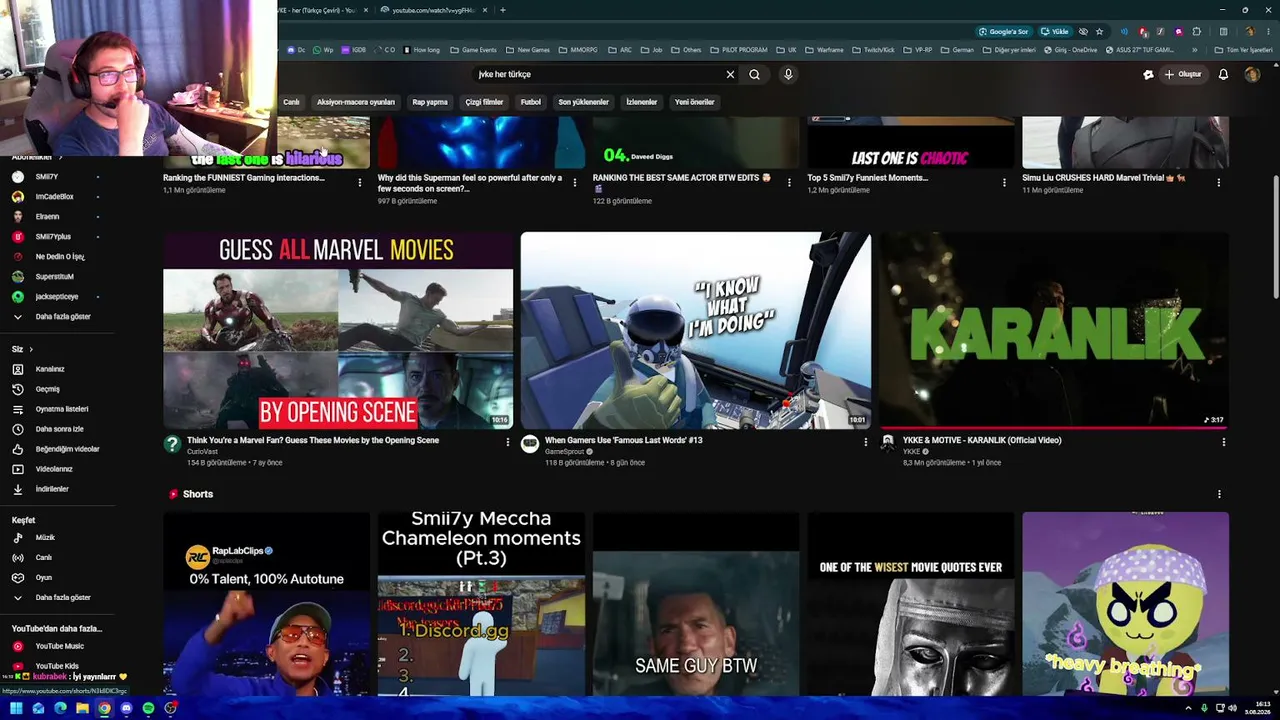Open Discord from the taskbar
Screen dimensions: 1280x720
point(126,708)
